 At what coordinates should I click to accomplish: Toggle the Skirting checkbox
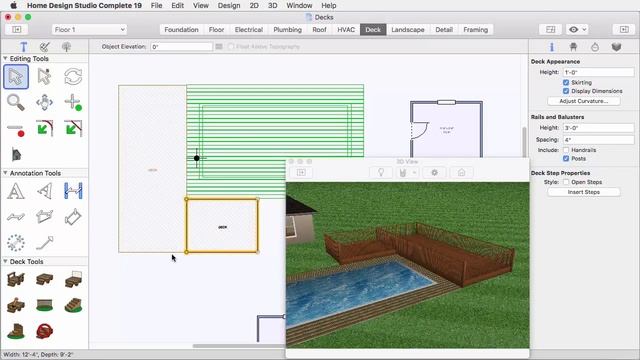coord(566,82)
